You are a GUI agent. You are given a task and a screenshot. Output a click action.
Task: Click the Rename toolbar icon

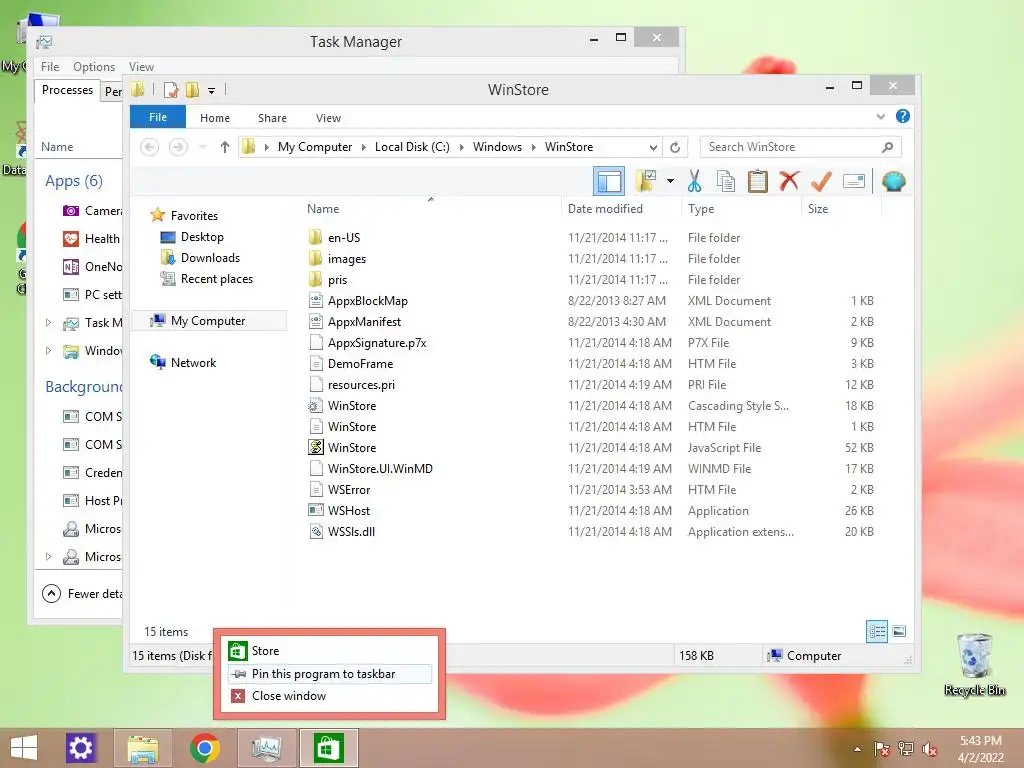(x=854, y=181)
